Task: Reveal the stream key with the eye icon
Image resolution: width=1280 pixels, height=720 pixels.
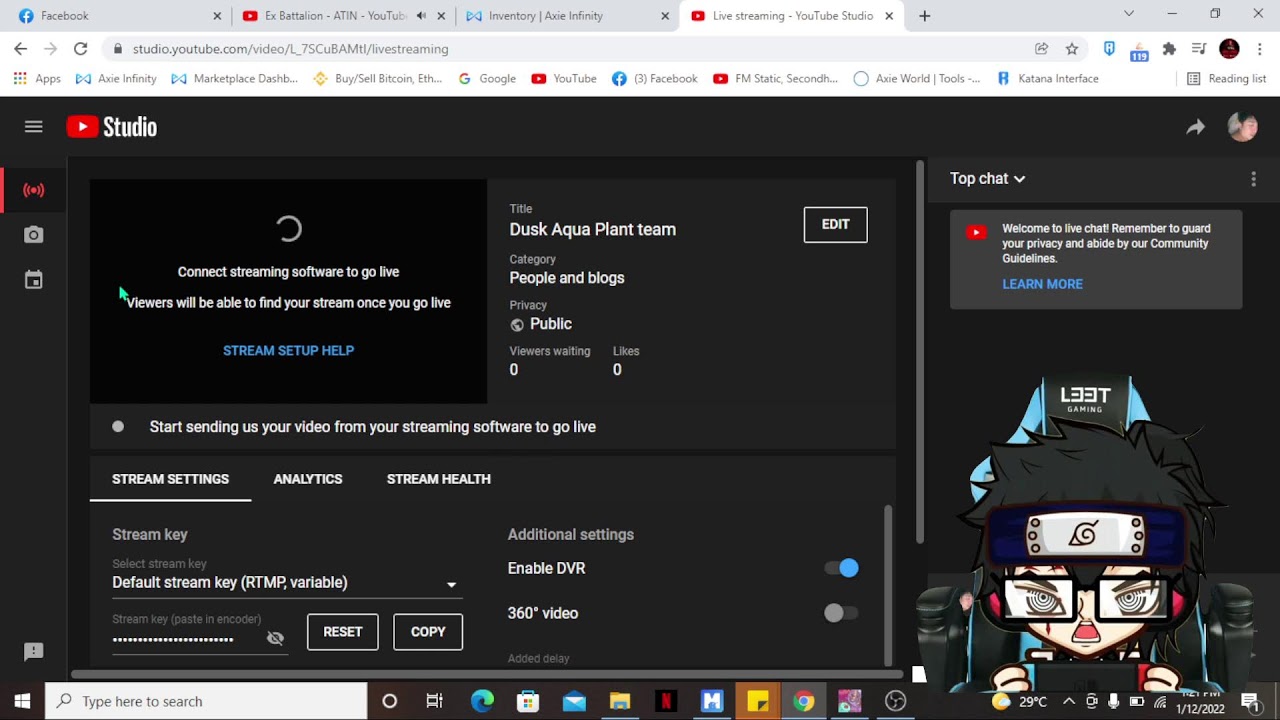Action: (x=275, y=638)
